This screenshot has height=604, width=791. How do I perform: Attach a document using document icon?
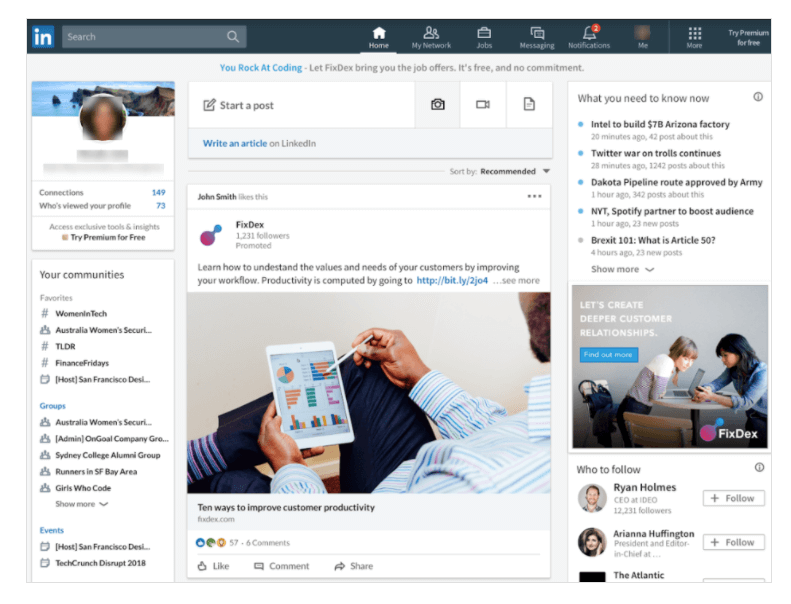coord(529,104)
